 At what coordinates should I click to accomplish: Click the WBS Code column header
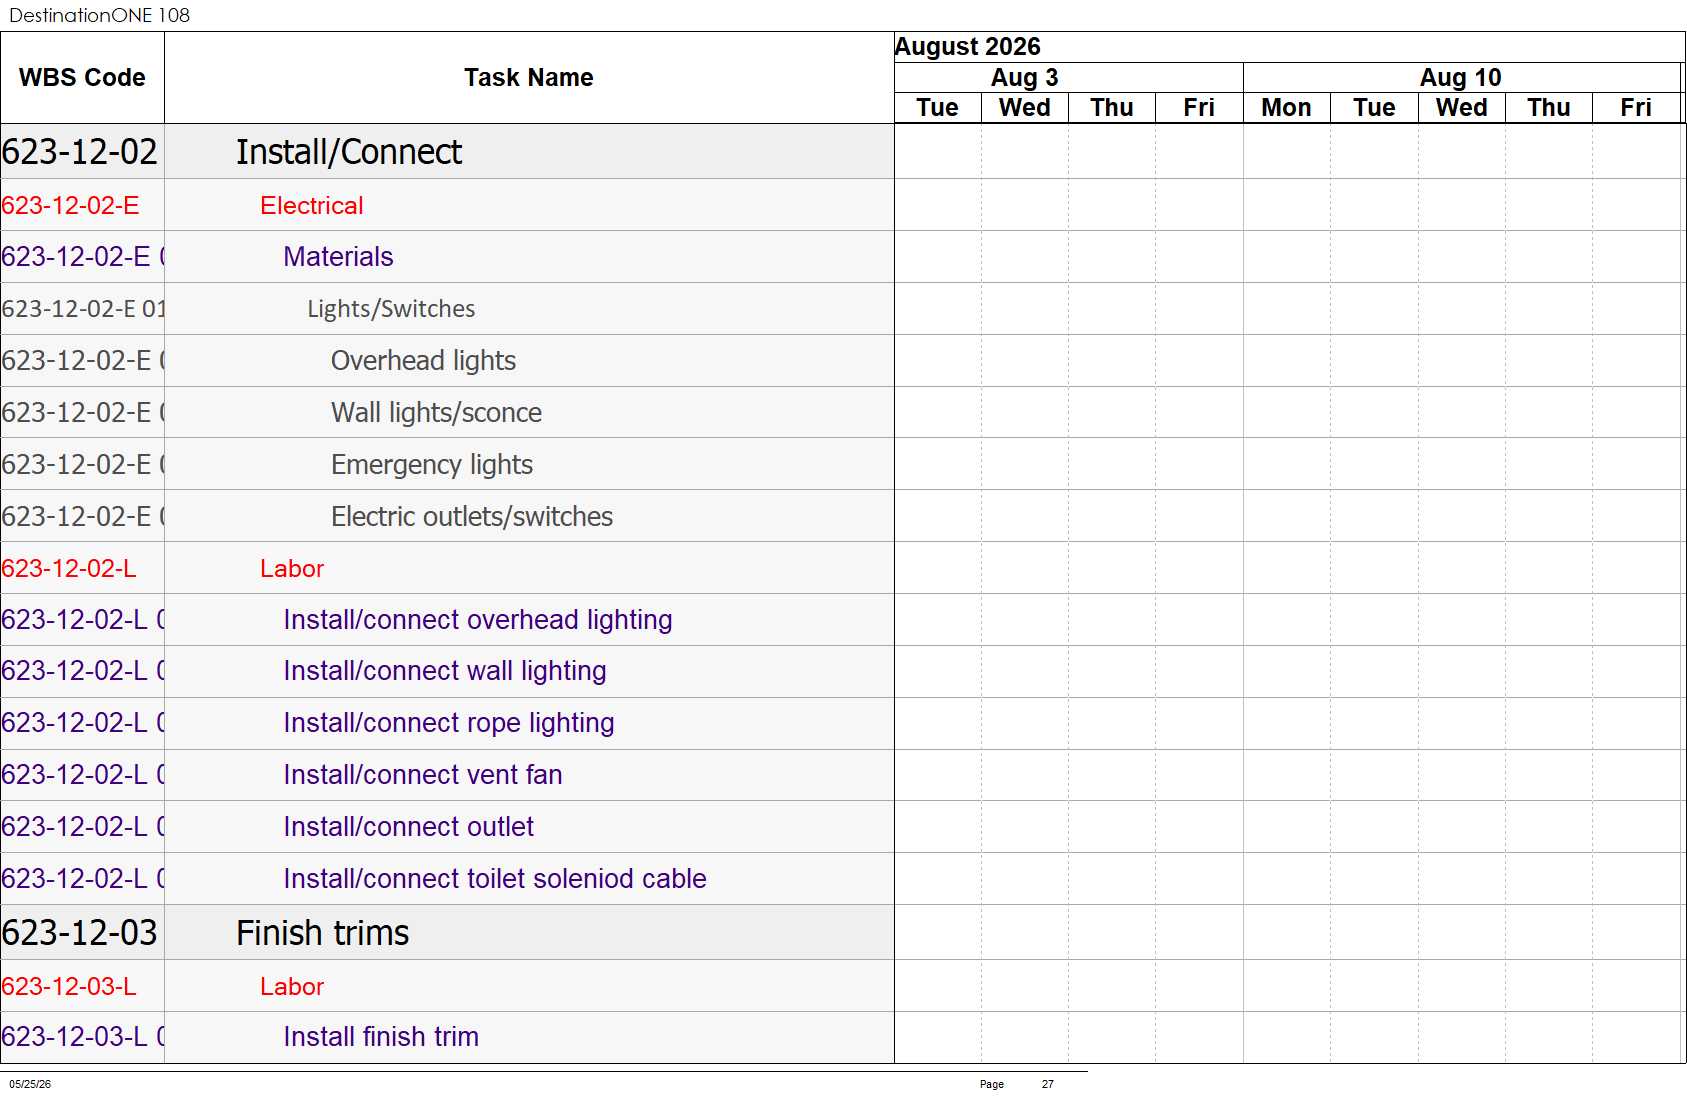tap(82, 78)
